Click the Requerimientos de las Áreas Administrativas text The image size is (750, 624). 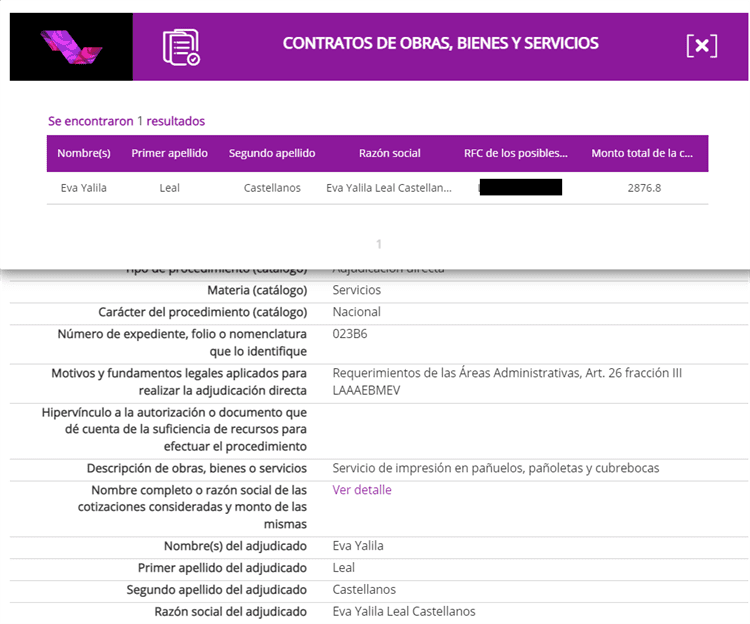pos(507,382)
